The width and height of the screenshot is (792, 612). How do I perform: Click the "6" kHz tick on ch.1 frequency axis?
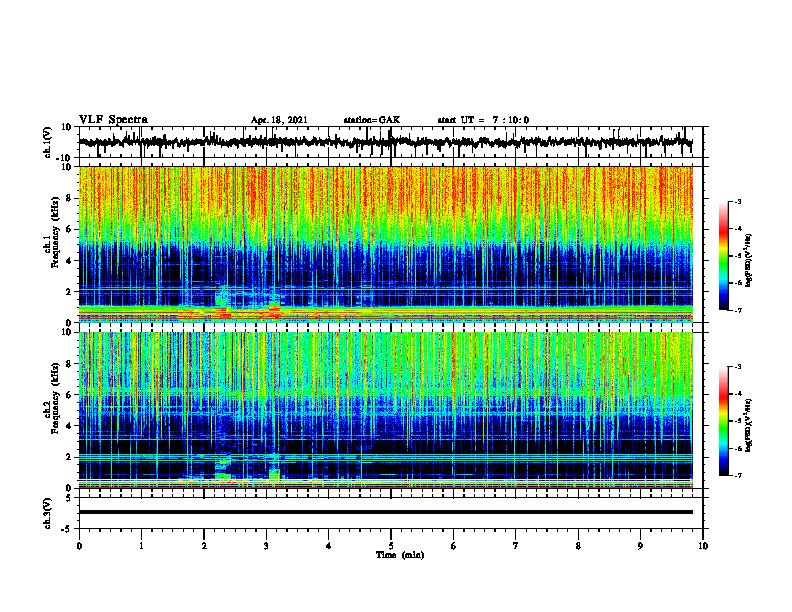click(69, 229)
